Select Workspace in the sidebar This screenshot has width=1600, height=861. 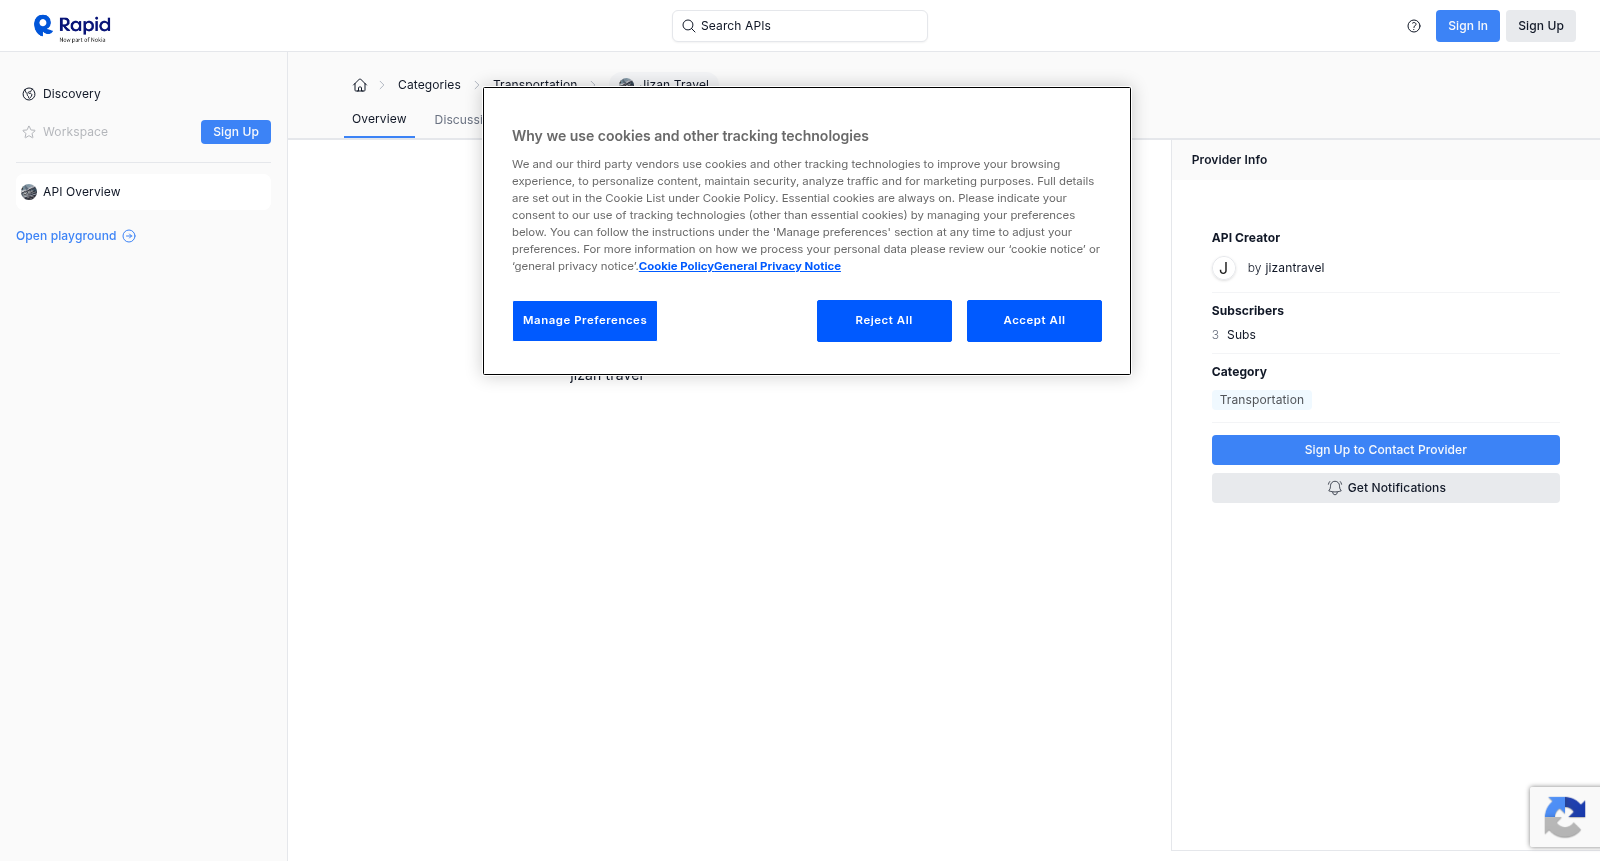(75, 132)
